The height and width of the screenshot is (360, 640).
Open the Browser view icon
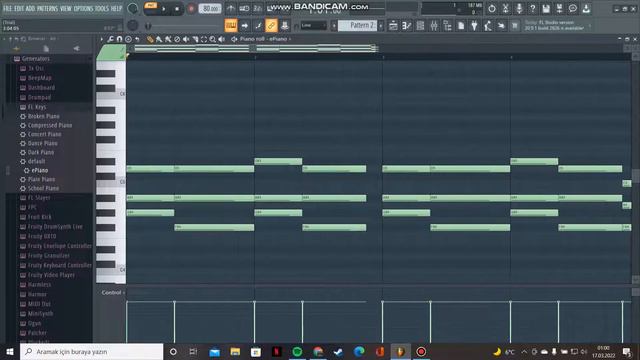(447, 26)
